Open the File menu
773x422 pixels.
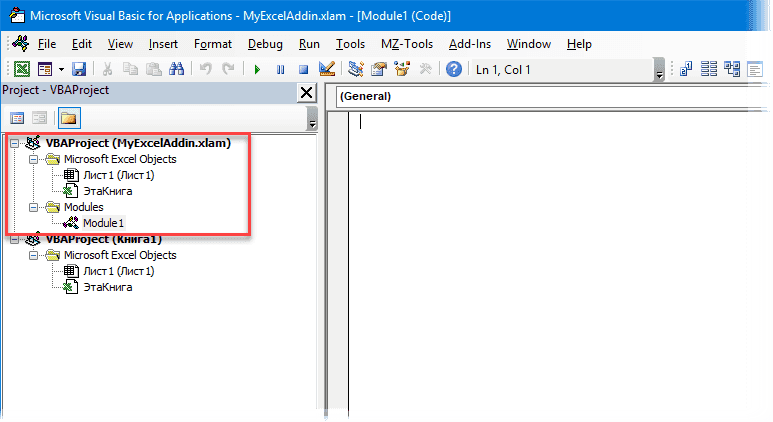tap(47, 44)
